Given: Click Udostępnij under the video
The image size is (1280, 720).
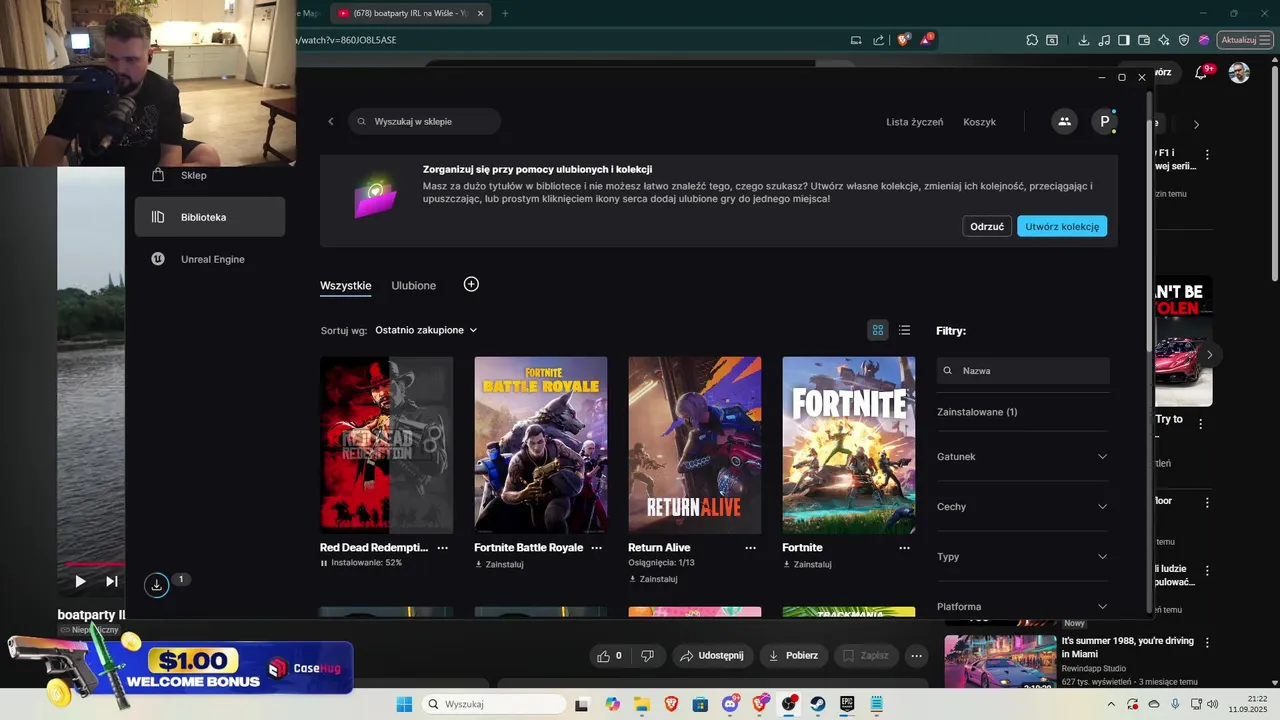Looking at the screenshot, I should tap(711, 656).
